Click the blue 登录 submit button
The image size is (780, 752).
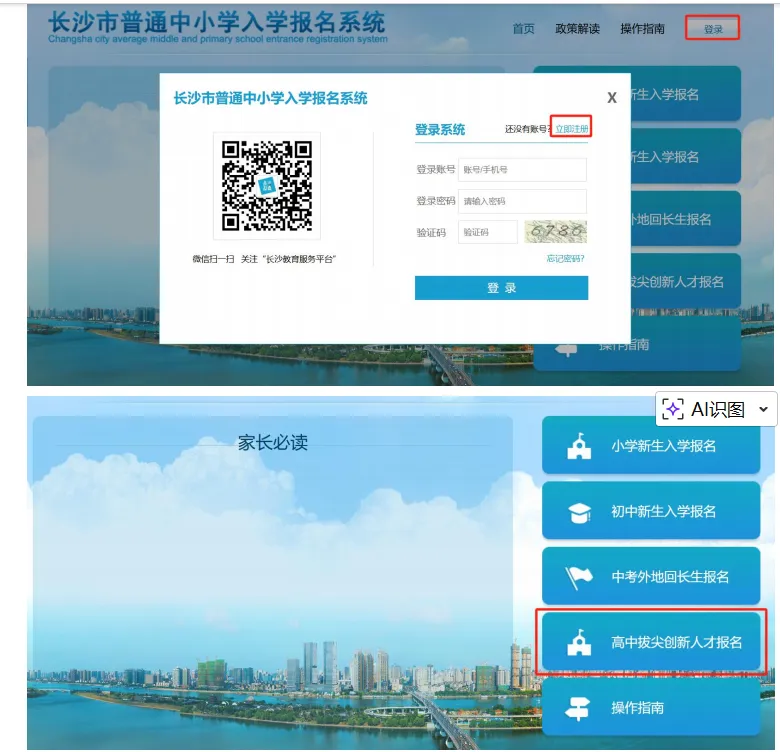(x=501, y=288)
